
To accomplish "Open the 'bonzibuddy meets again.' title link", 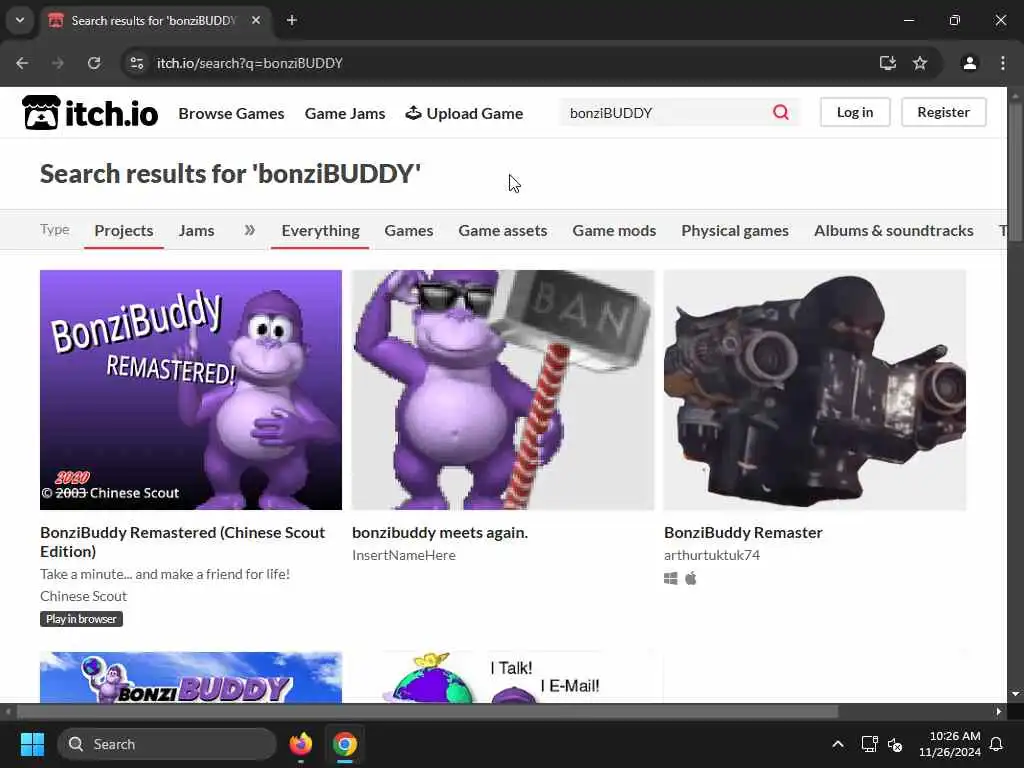I will point(440,533).
